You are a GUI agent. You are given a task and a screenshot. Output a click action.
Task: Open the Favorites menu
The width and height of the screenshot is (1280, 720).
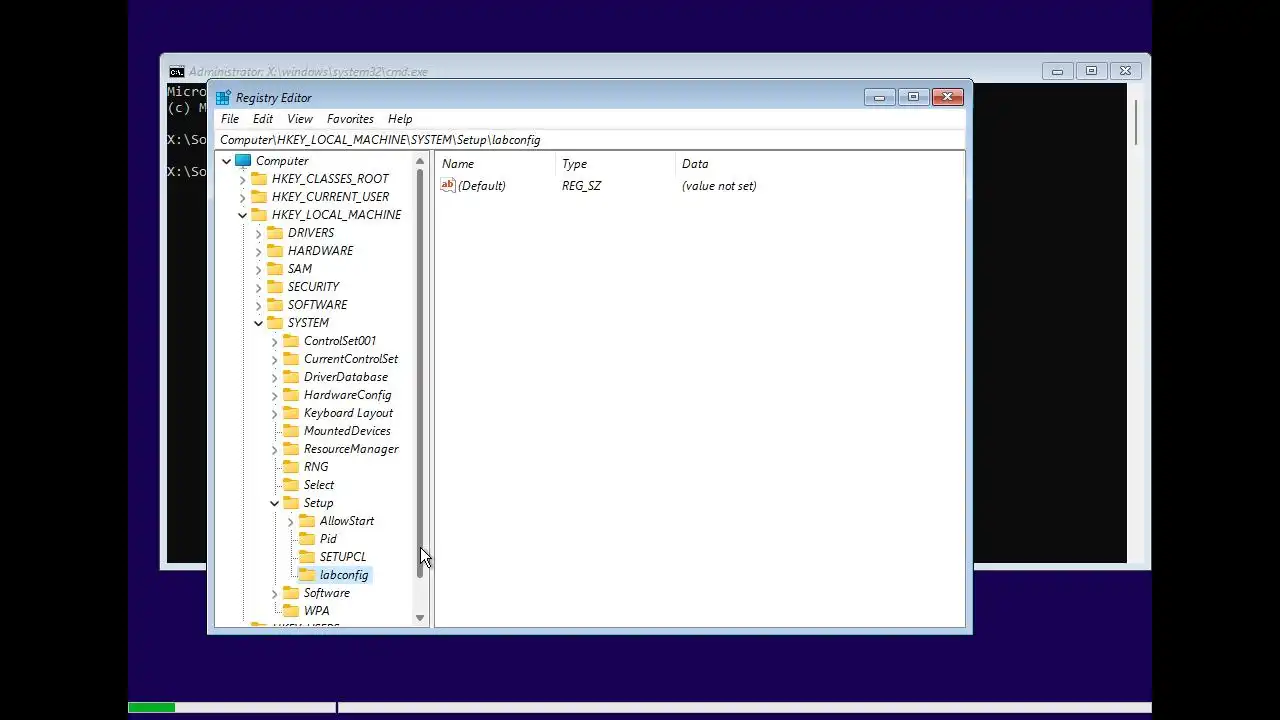tap(350, 119)
